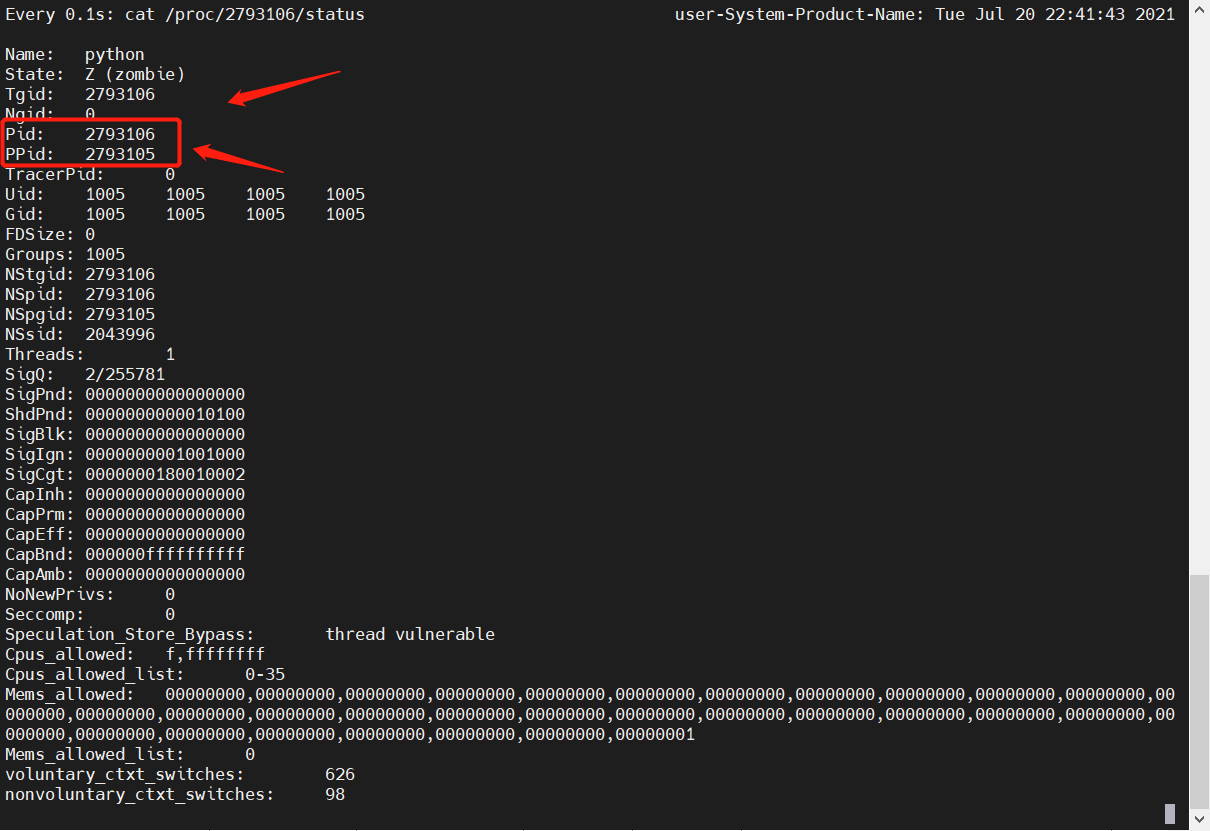Click the 'SigBlk' value line
Viewport: 1210px width, 831px height.
[125, 434]
